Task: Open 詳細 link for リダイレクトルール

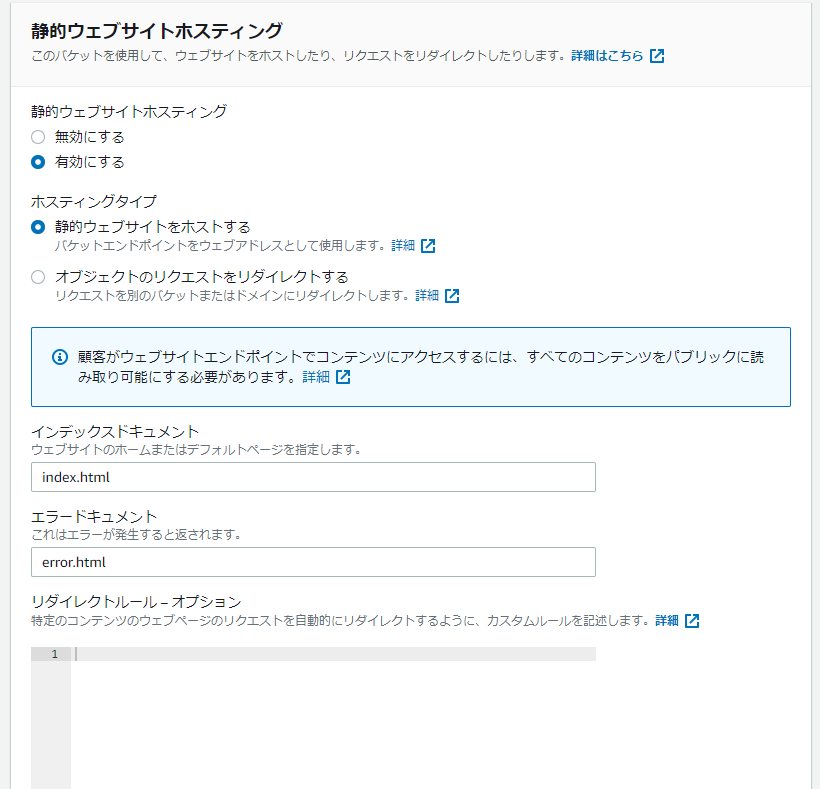Action: [x=667, y=621]
